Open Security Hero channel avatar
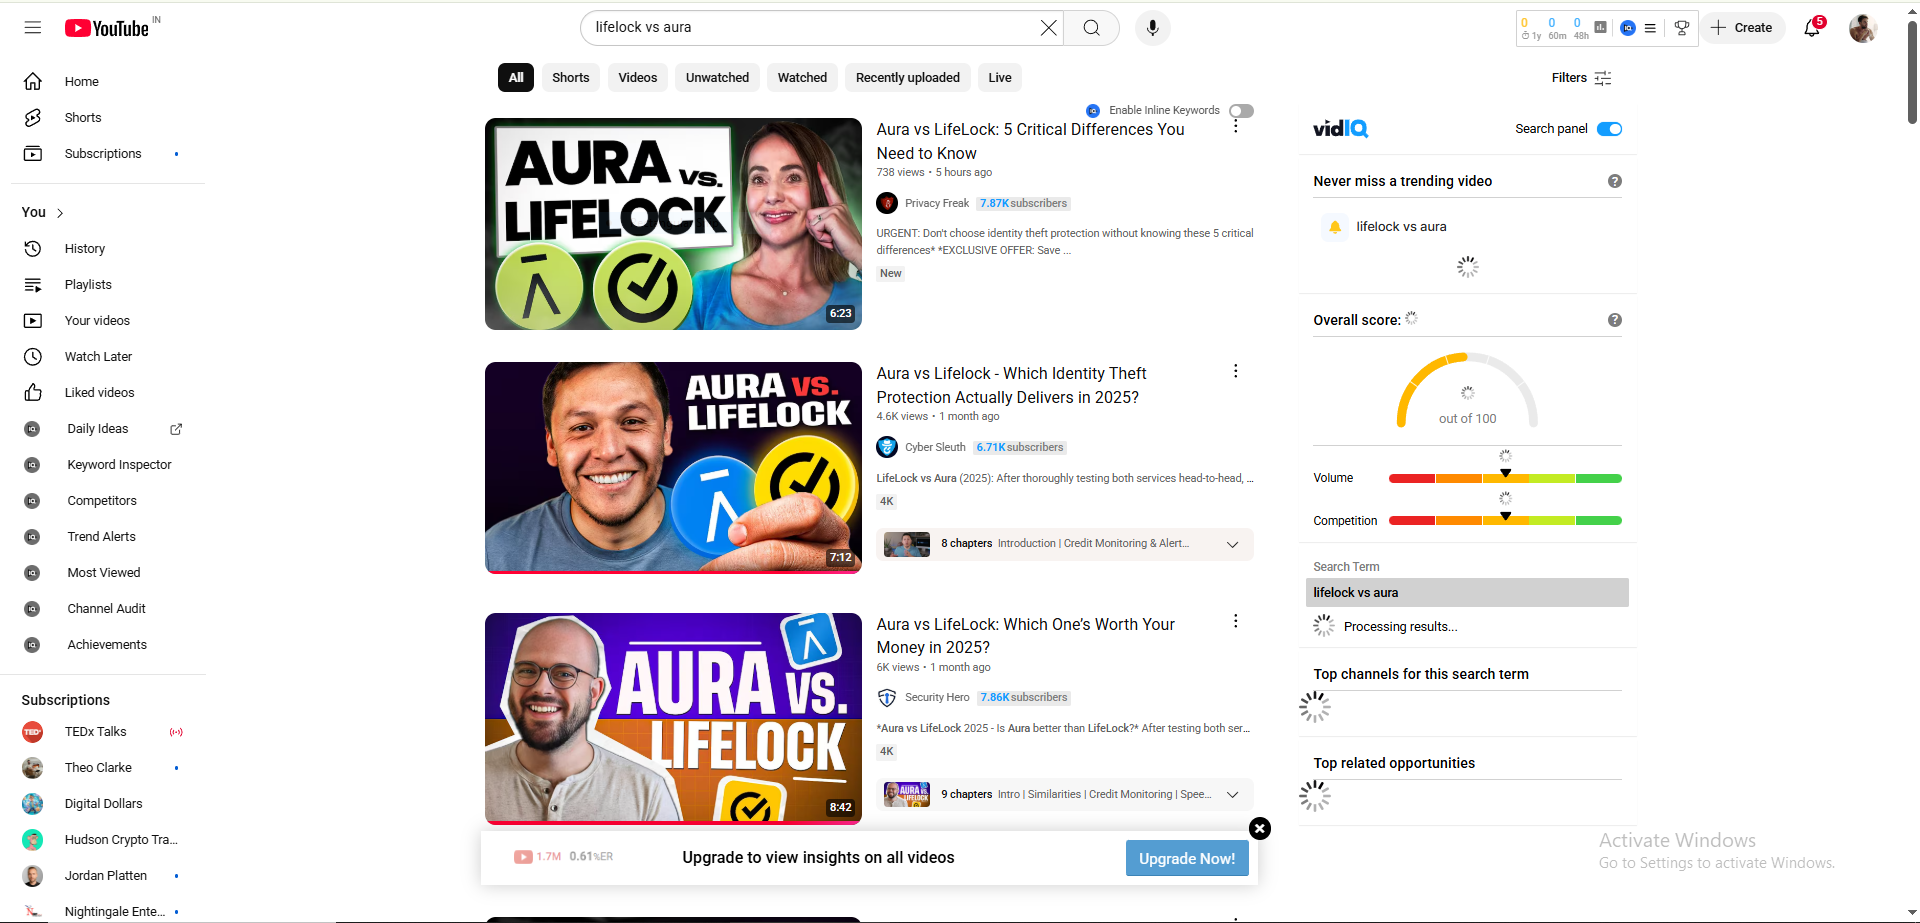The height and width of the screenshot is (923, 1920). click(887, 697)
